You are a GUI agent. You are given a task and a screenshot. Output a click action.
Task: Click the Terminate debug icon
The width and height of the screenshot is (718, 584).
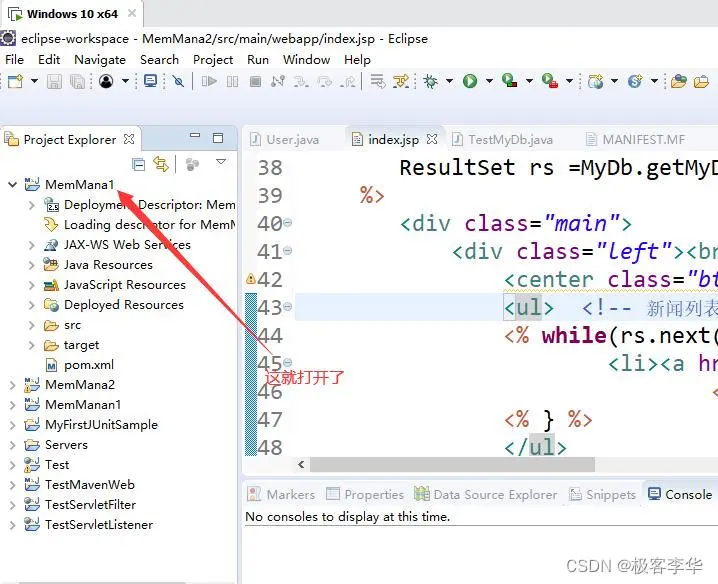click(256, 82)
